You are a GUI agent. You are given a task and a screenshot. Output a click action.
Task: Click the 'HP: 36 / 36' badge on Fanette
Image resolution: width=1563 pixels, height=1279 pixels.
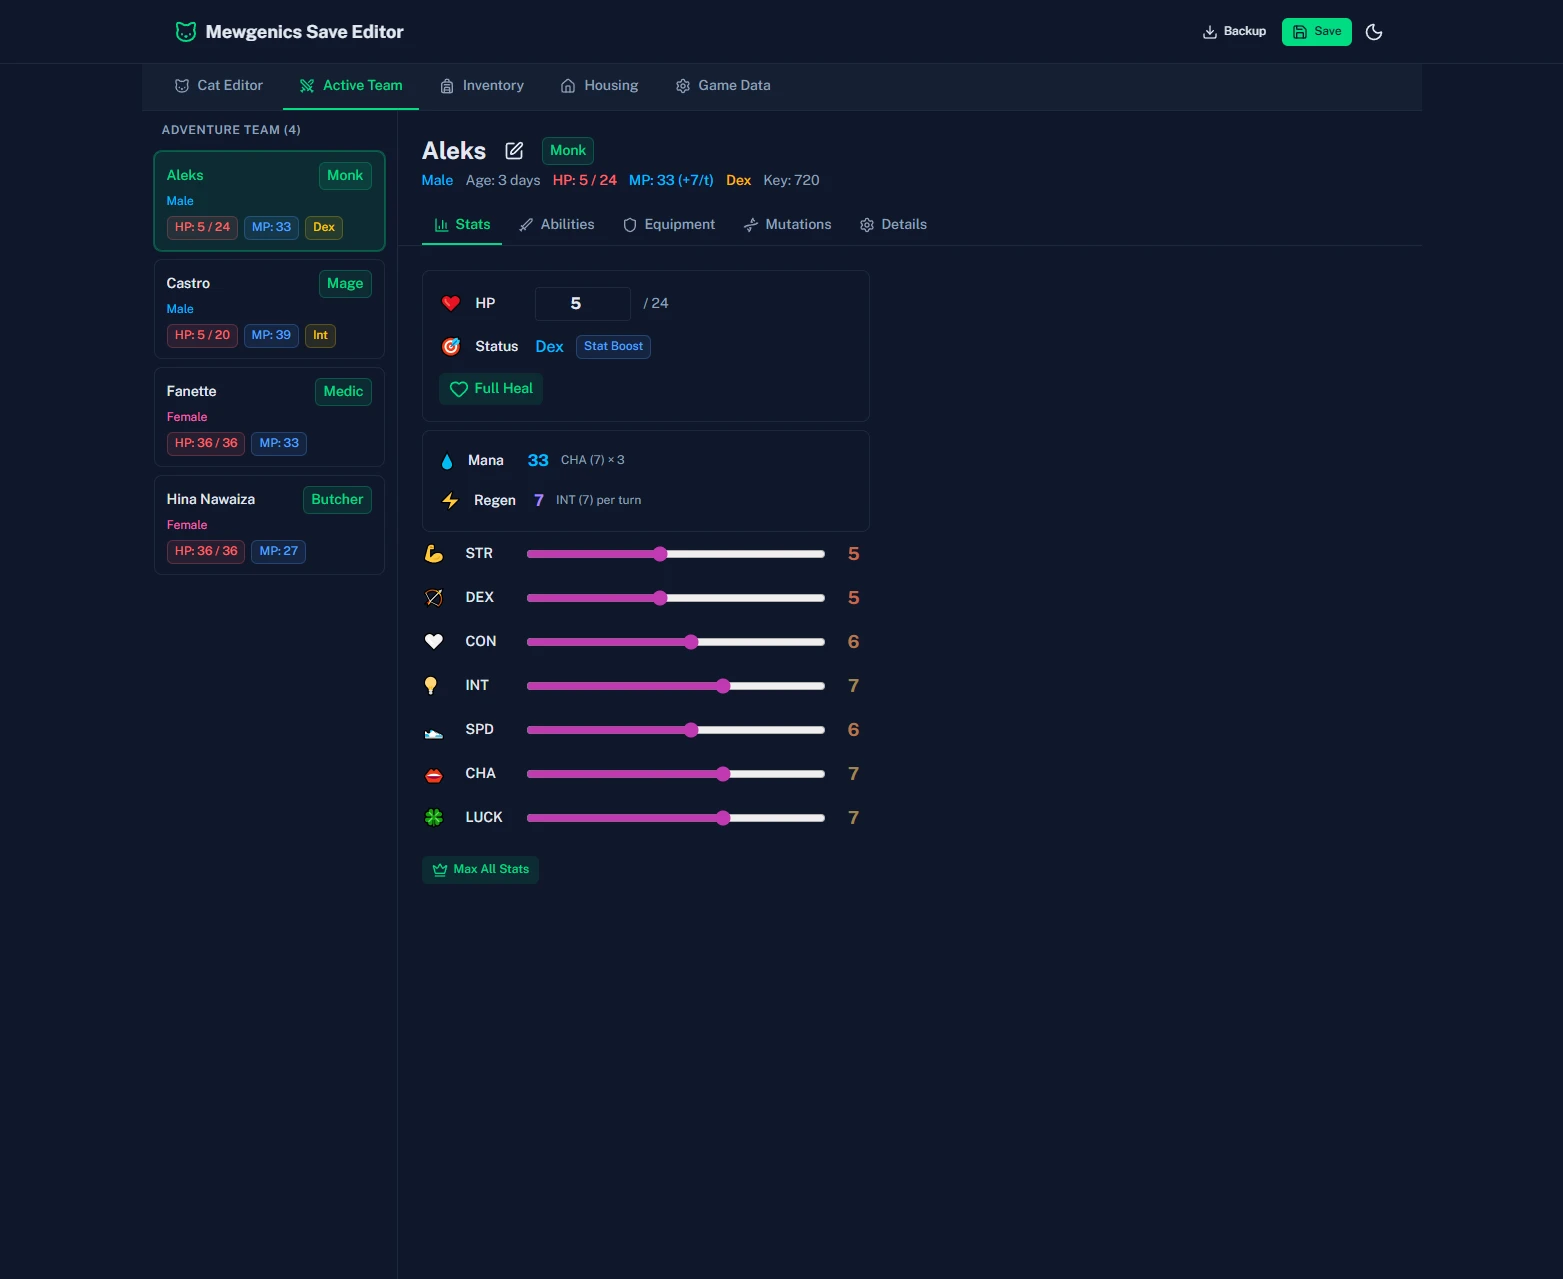click(206, 444)
